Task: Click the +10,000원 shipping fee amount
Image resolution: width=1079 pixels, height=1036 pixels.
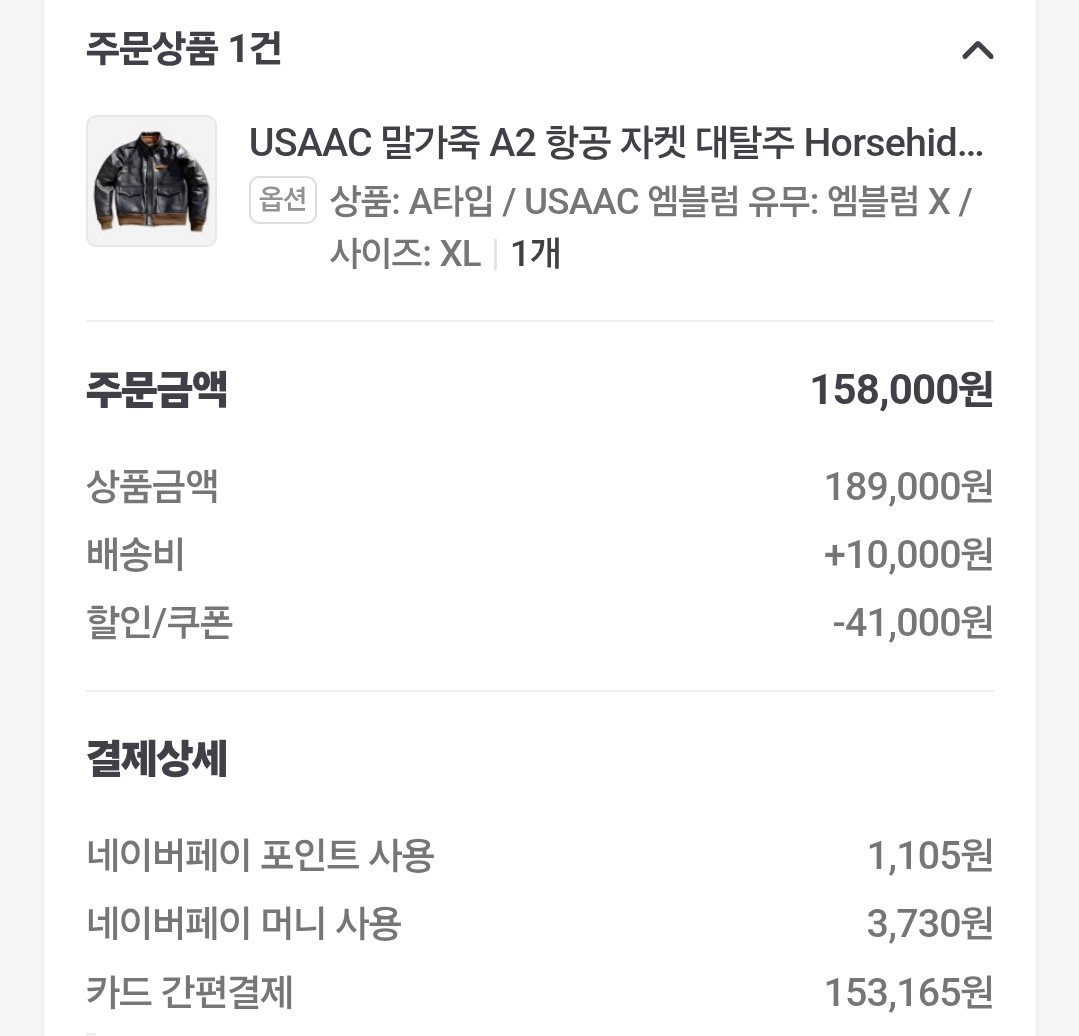Action: pos(908,555)
